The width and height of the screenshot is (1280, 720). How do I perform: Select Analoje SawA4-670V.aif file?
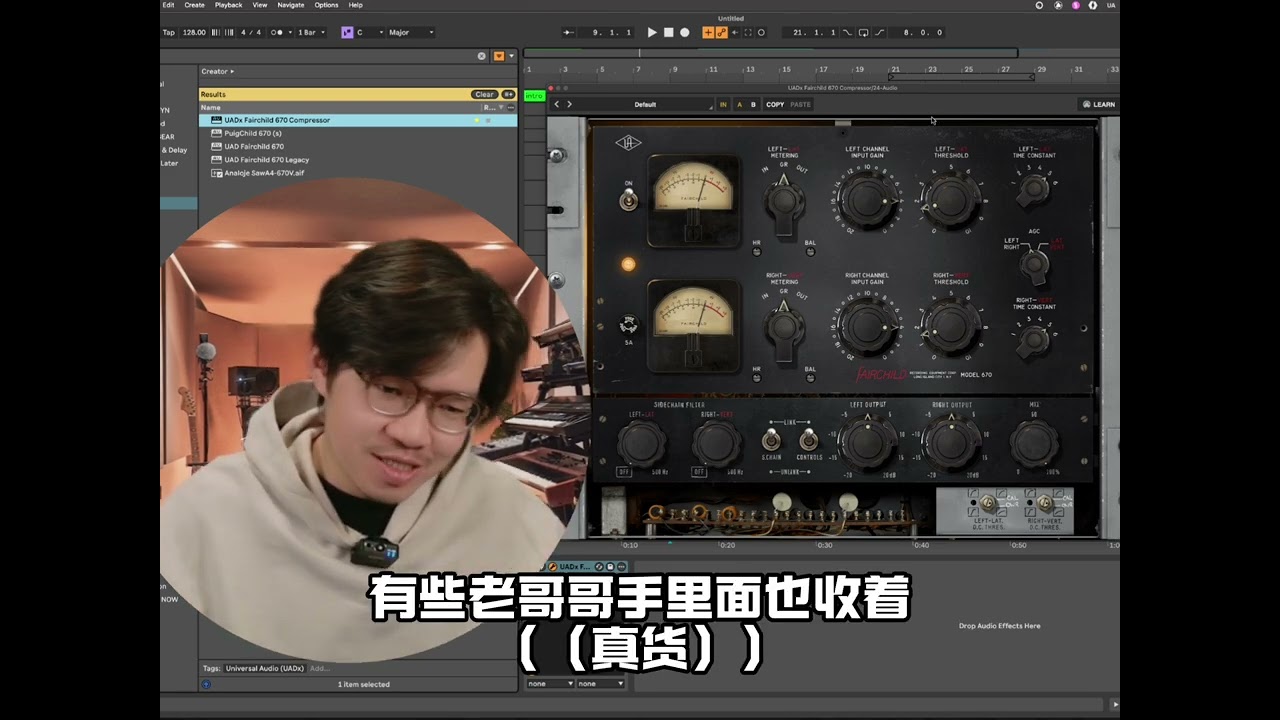pyautogui.click(x=358, y=172)
